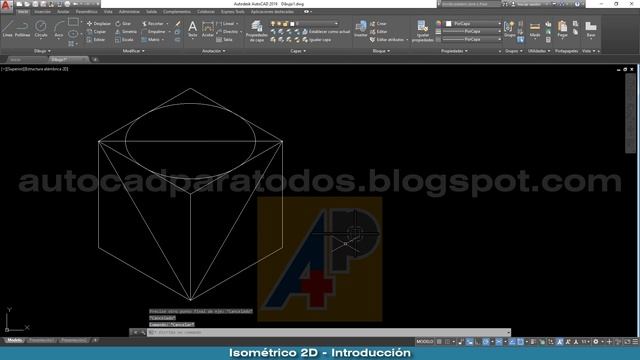Expand the Dibujo panel

click(x=42, y=51)
